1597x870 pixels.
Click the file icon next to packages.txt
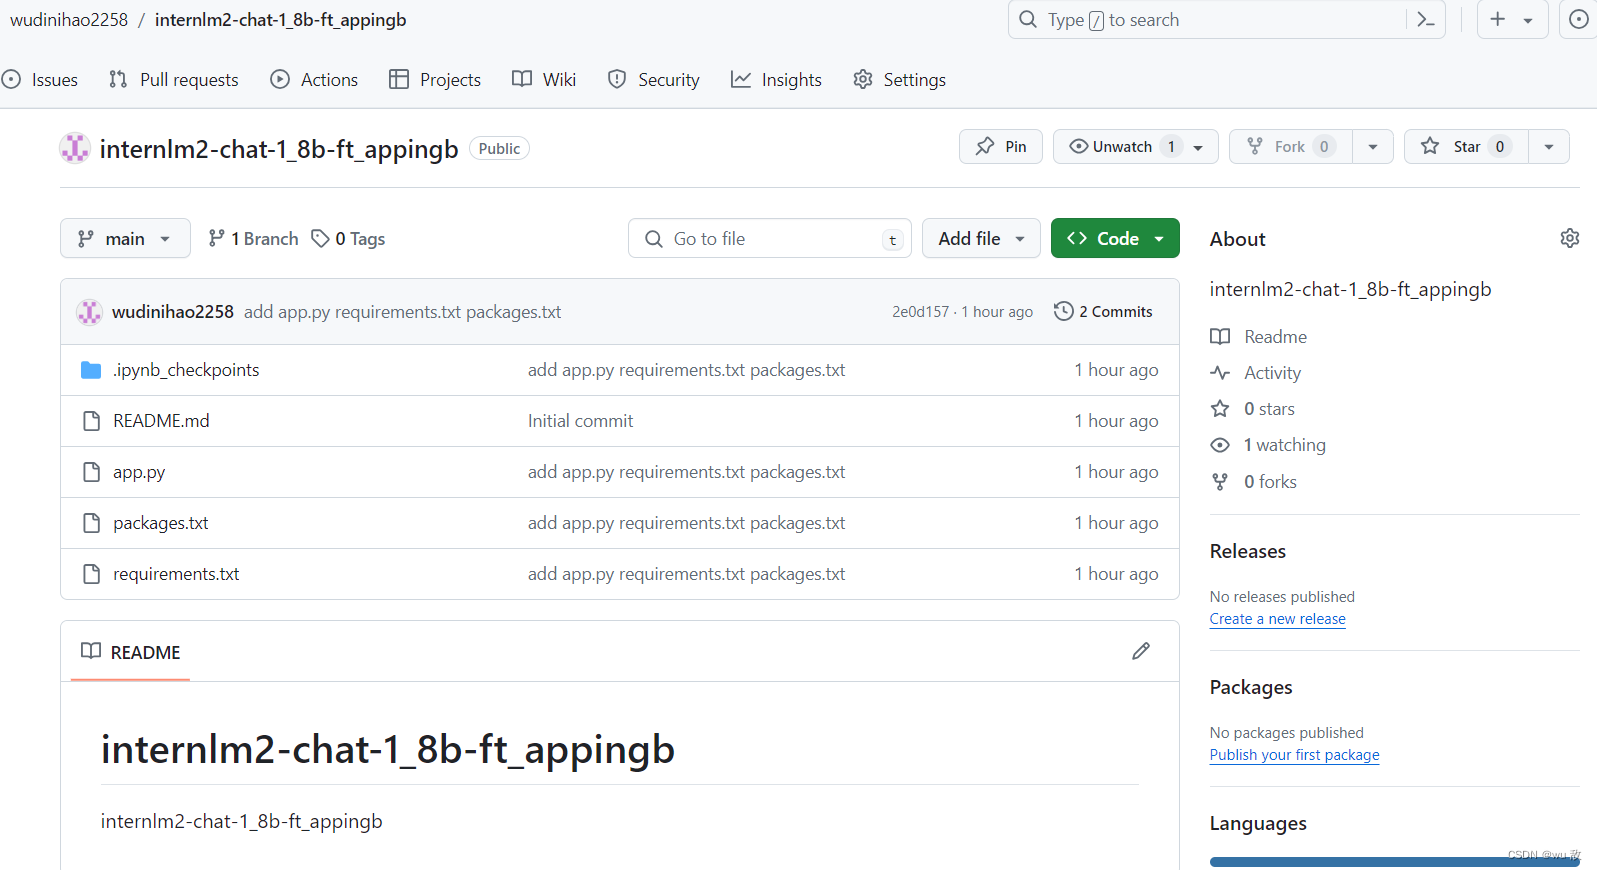(91, 523)
